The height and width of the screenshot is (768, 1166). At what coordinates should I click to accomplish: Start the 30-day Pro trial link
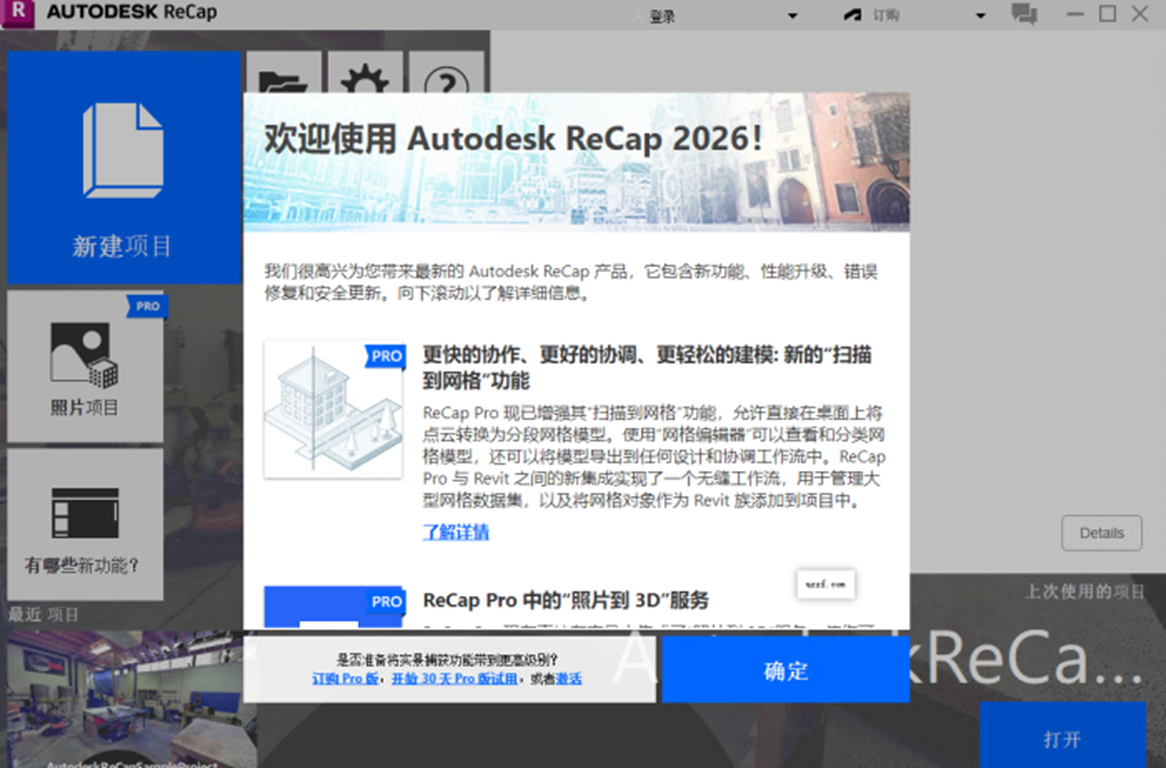coord(454,678)
